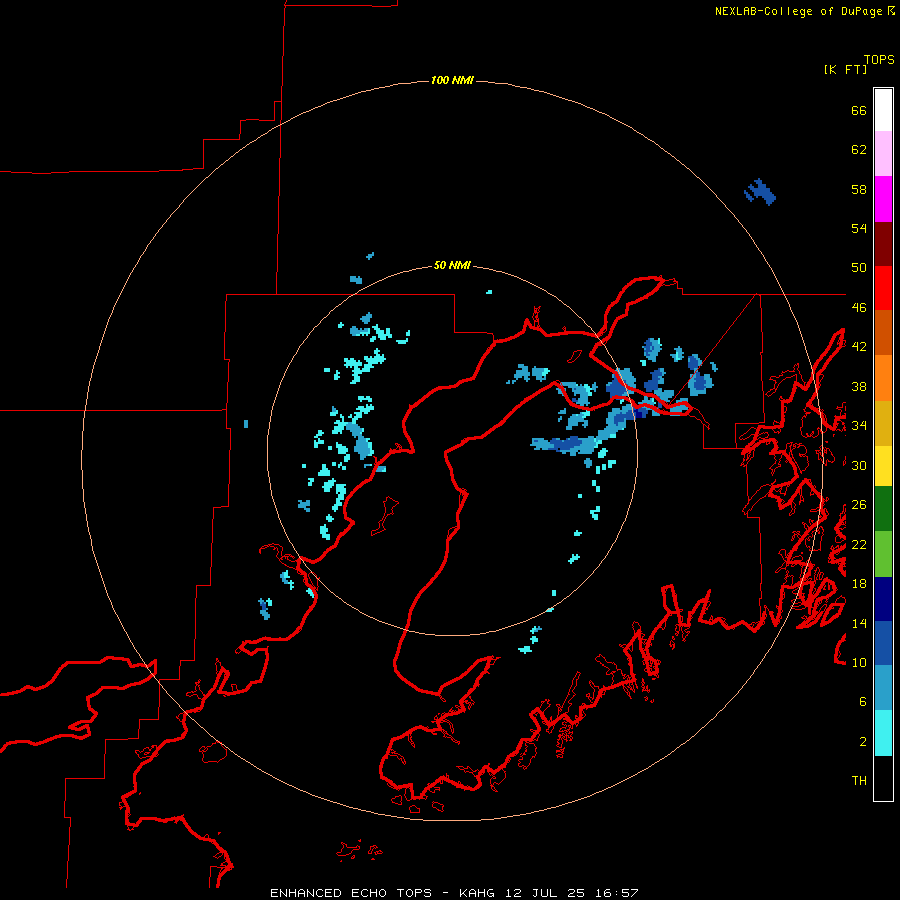Click the legend value 50
The height and width of the screenshot is (900, 900).
(x=859, y=268)
